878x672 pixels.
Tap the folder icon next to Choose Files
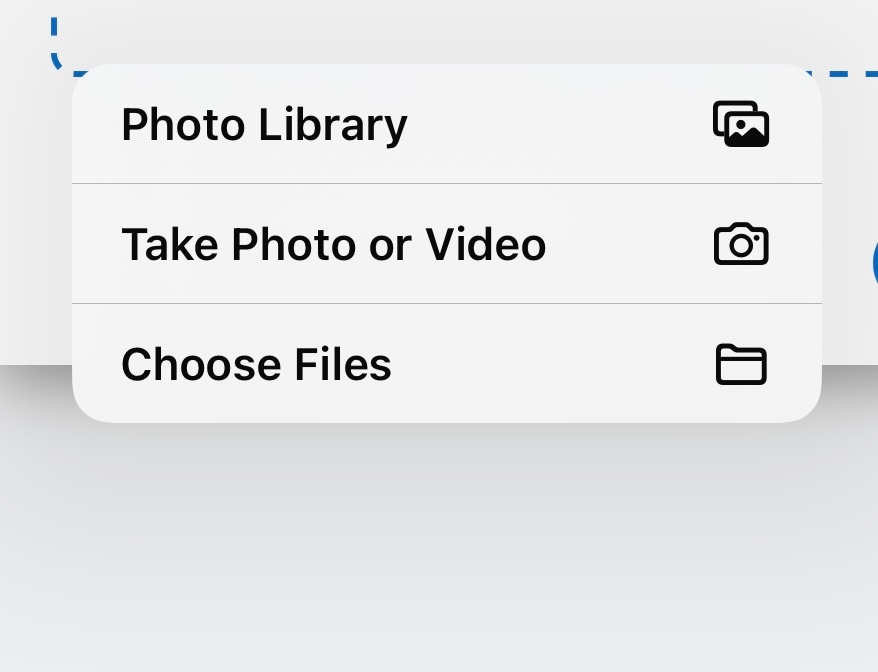click(741, 365)
